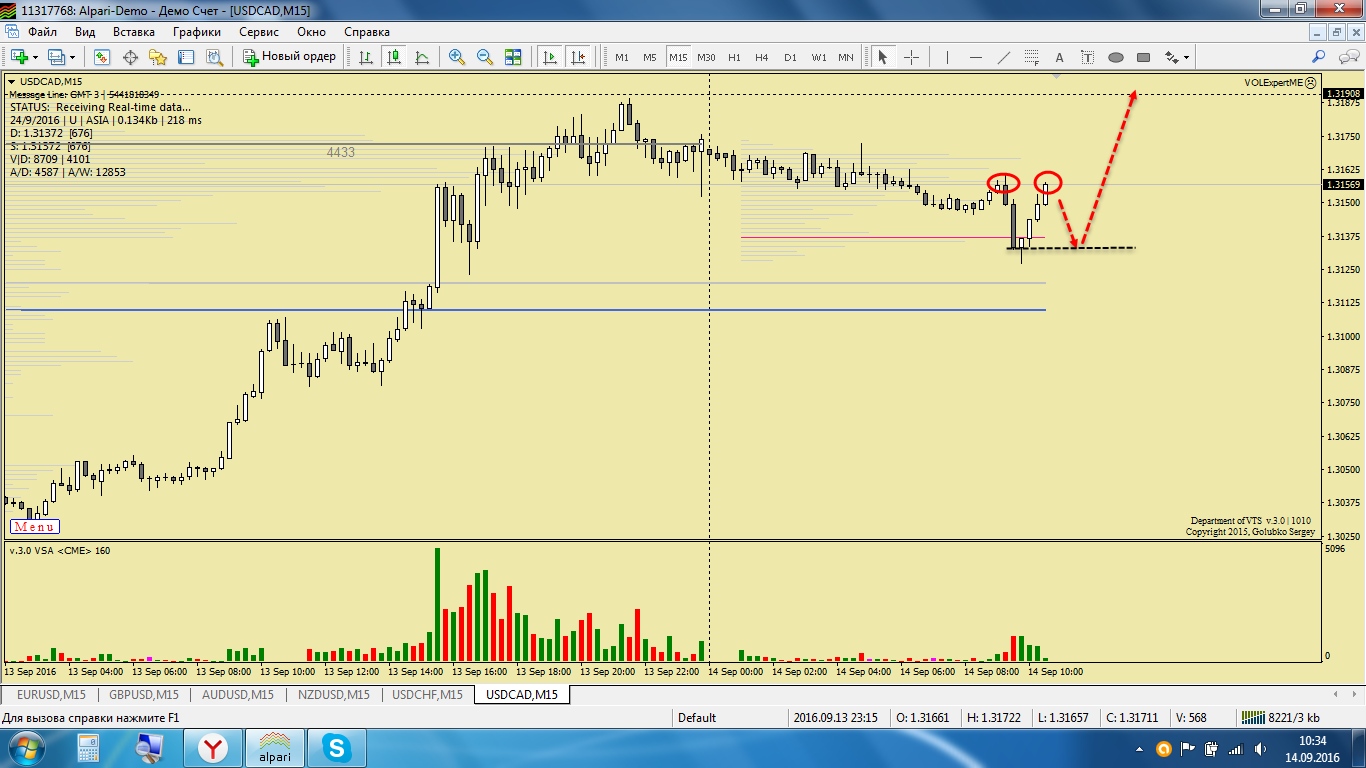Switch to bar chart display

coord(366,57)
